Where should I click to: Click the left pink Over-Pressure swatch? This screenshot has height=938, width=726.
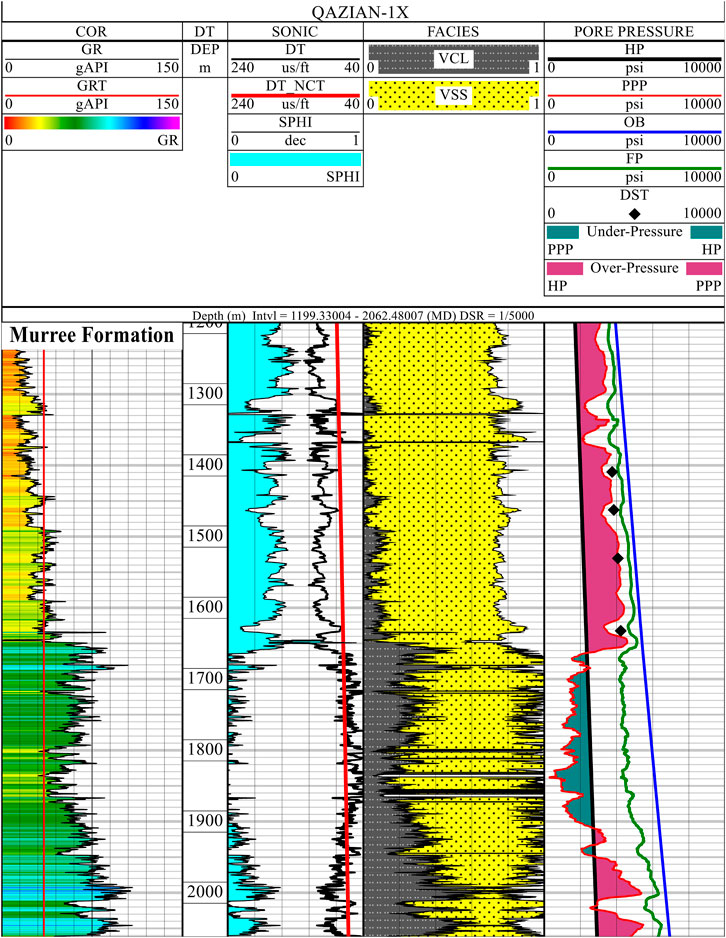pos(565,269)
